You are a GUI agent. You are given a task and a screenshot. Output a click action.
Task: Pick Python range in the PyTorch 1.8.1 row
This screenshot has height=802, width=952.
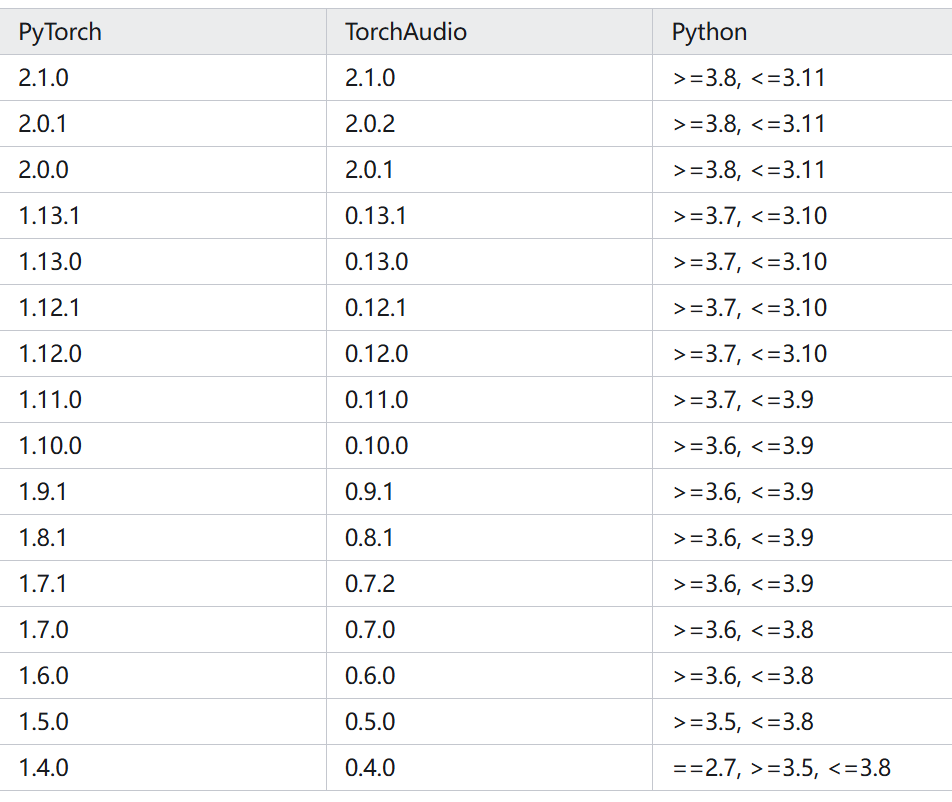pos(802,538)
